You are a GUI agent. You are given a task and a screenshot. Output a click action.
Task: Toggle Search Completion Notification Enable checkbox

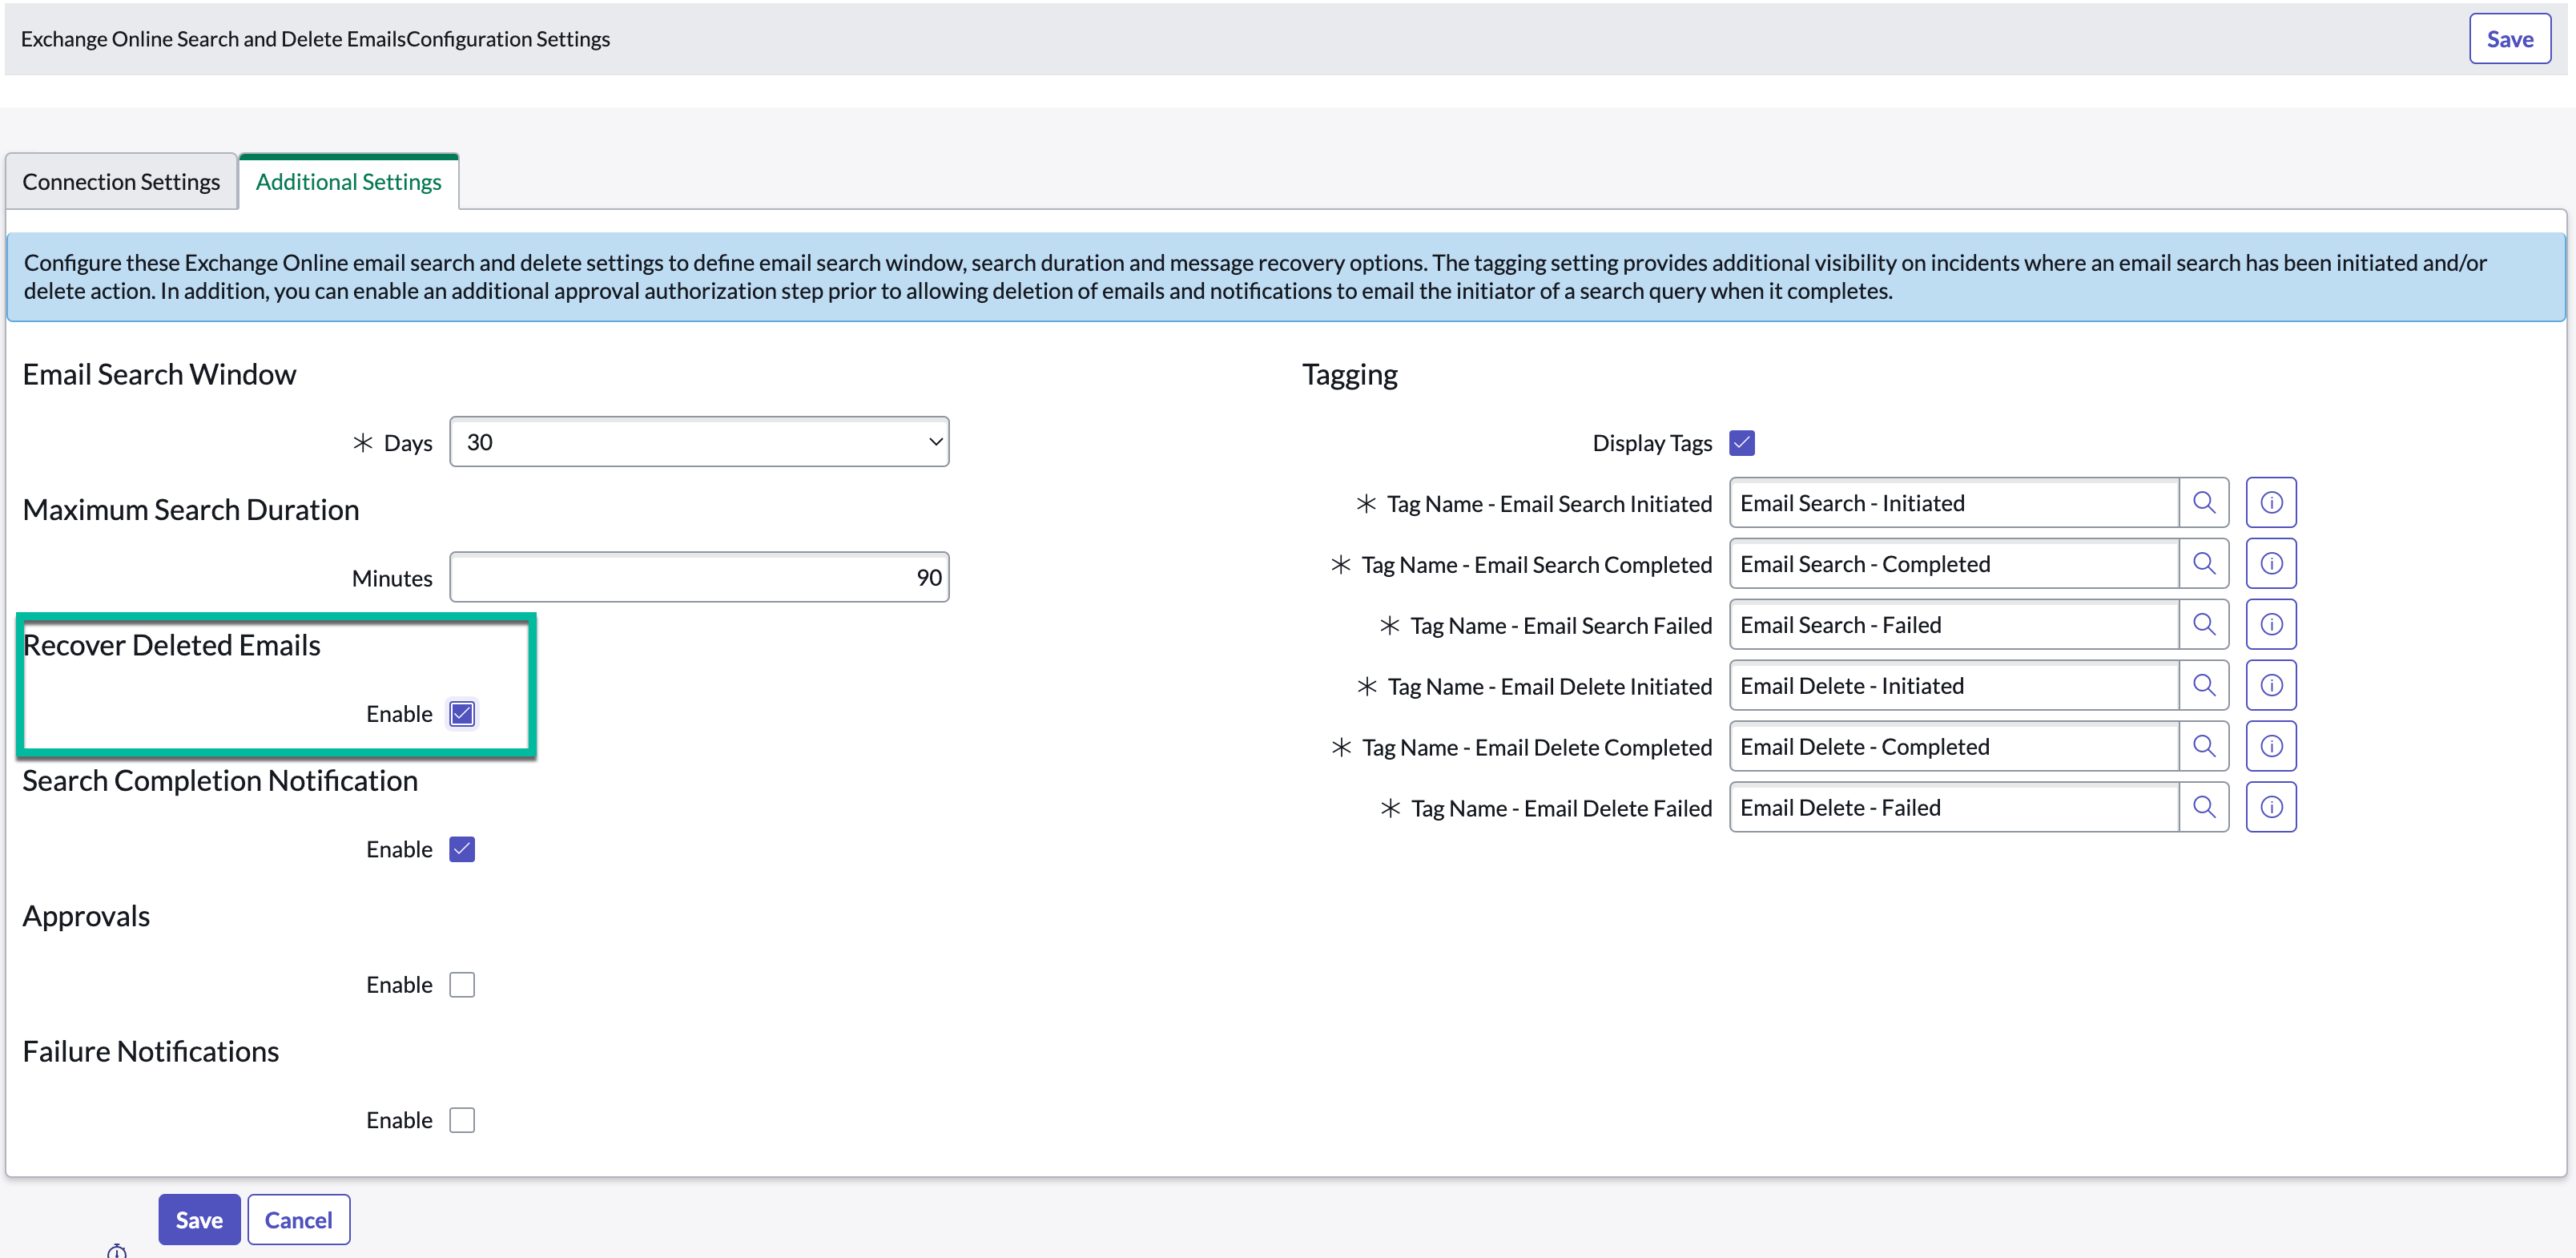point(462,850)
